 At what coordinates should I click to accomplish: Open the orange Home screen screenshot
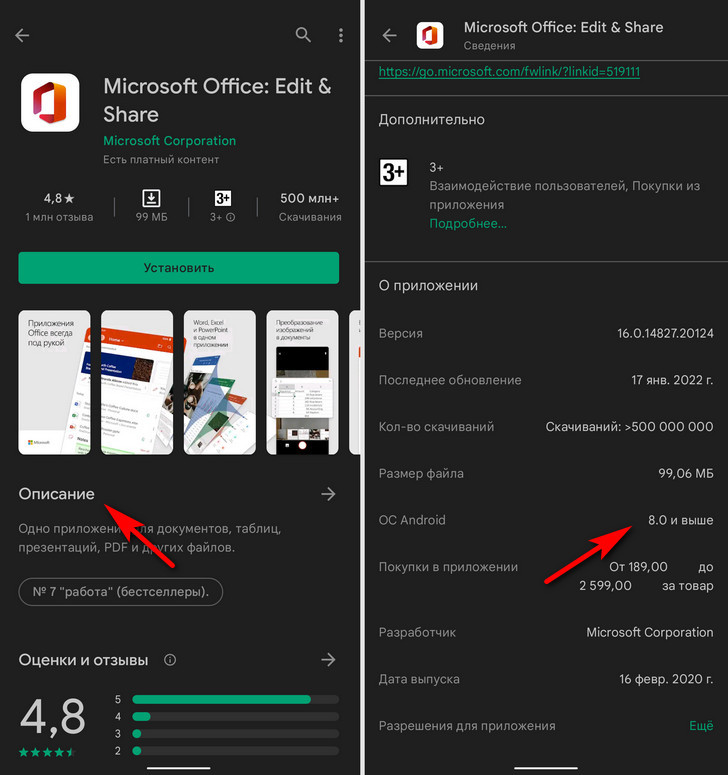[x=137, y=382]
